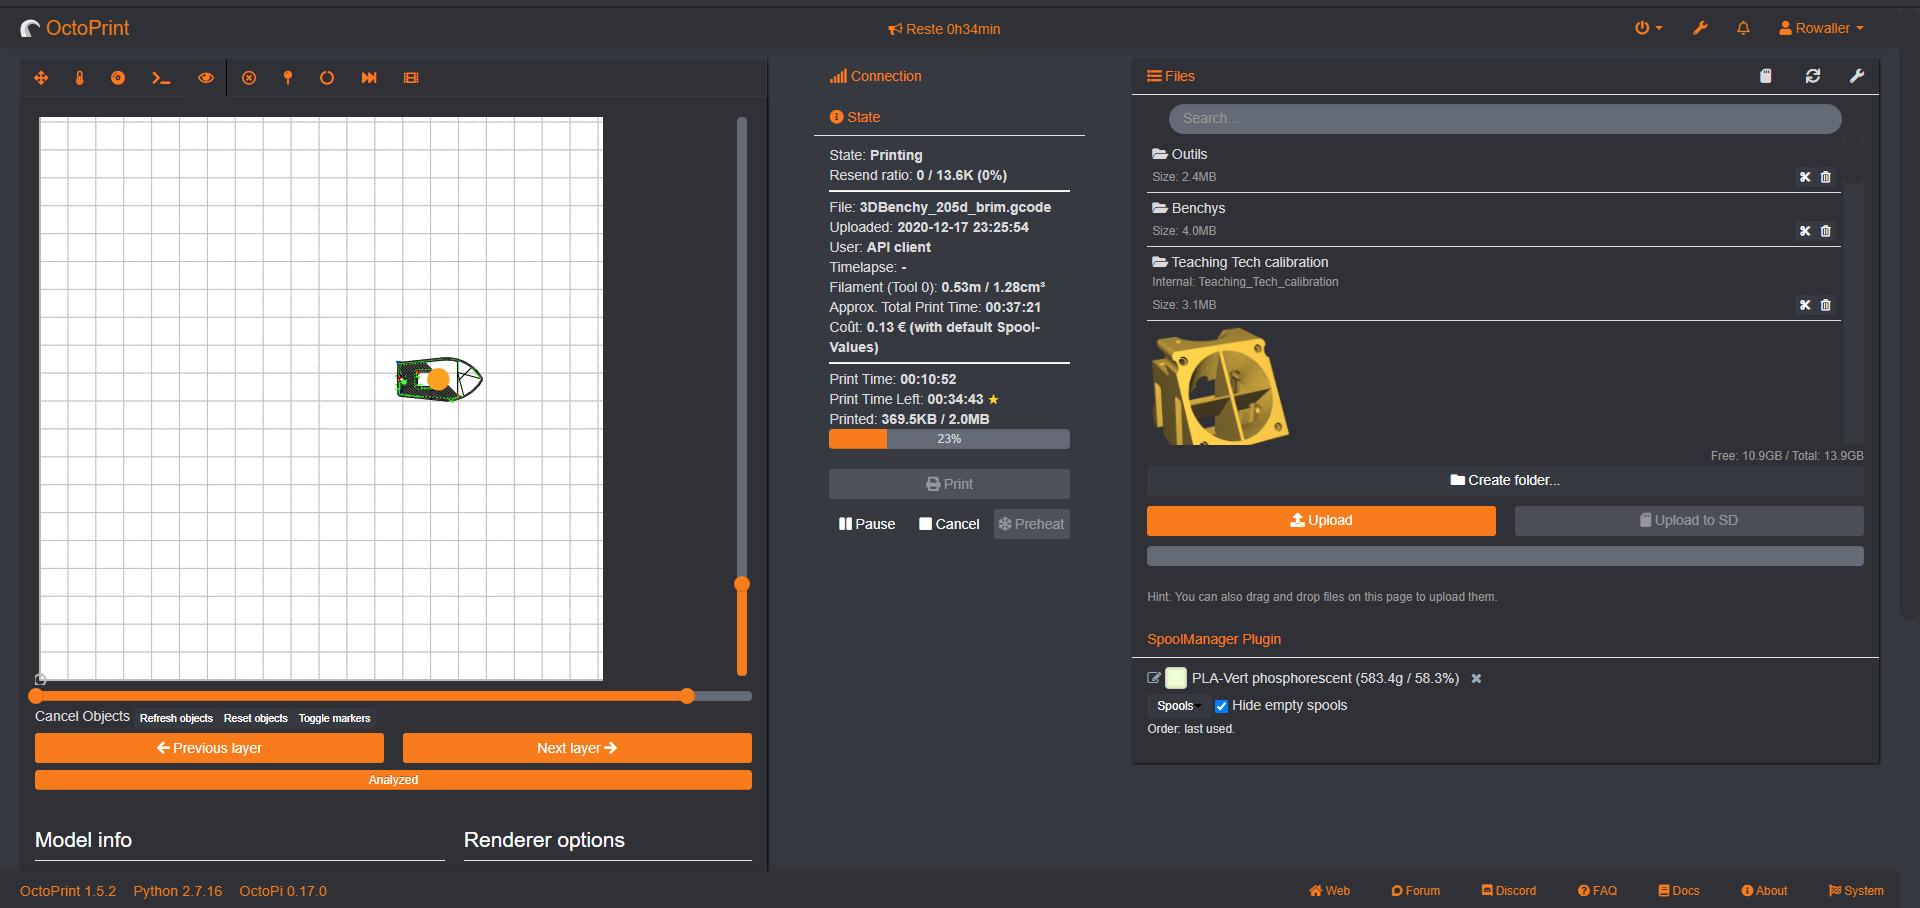Open the Teaching Tech calibration folder
This screenshot has width=1920, height=908.
[1247, 262]
